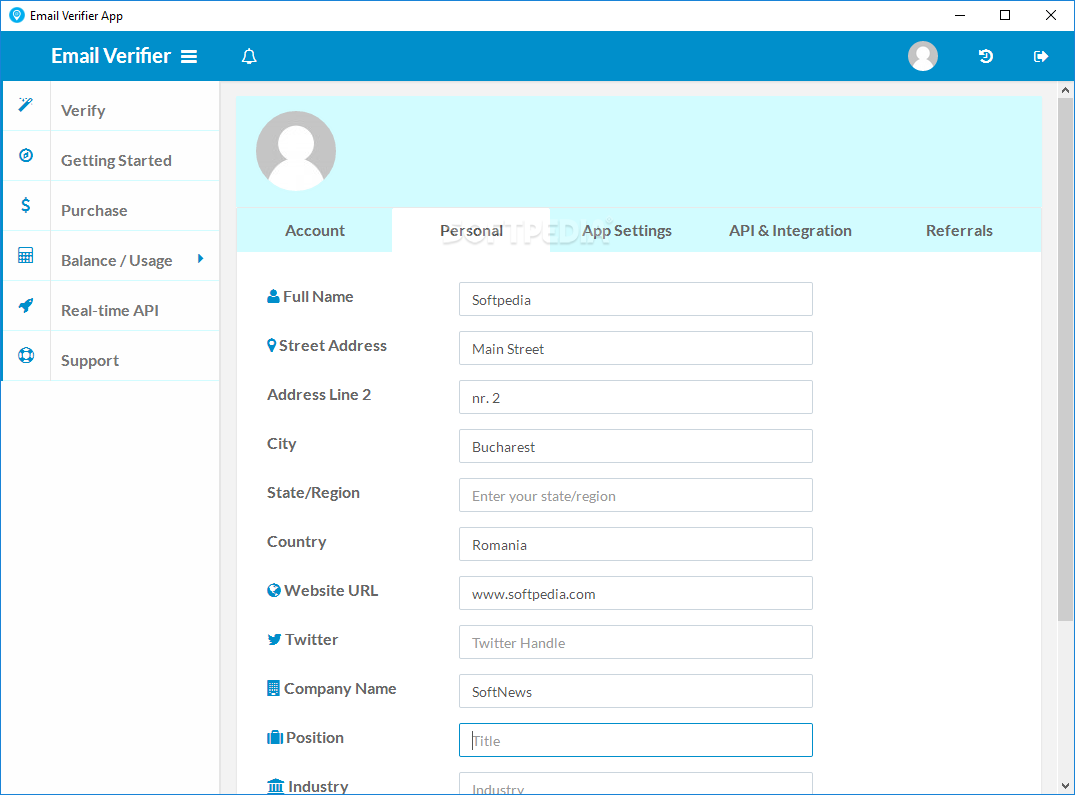Switch to App Settings tab

[627, 230]
